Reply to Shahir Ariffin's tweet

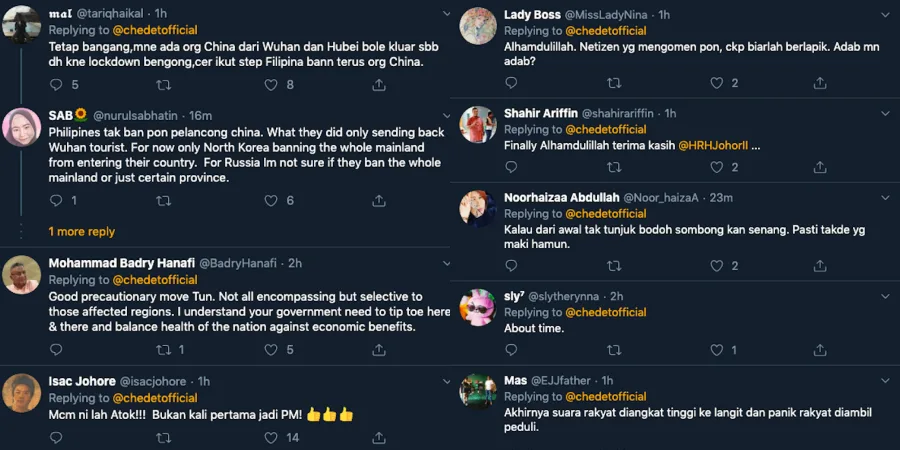click(509, 168)
